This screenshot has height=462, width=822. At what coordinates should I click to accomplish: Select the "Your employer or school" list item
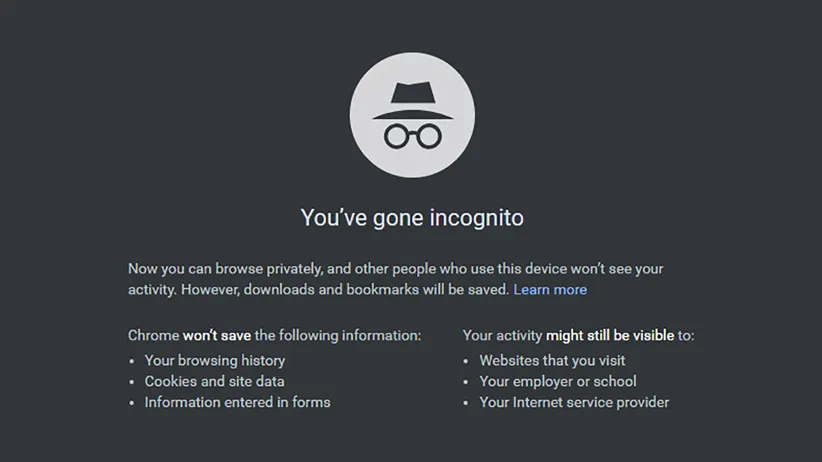coord(557,381)
